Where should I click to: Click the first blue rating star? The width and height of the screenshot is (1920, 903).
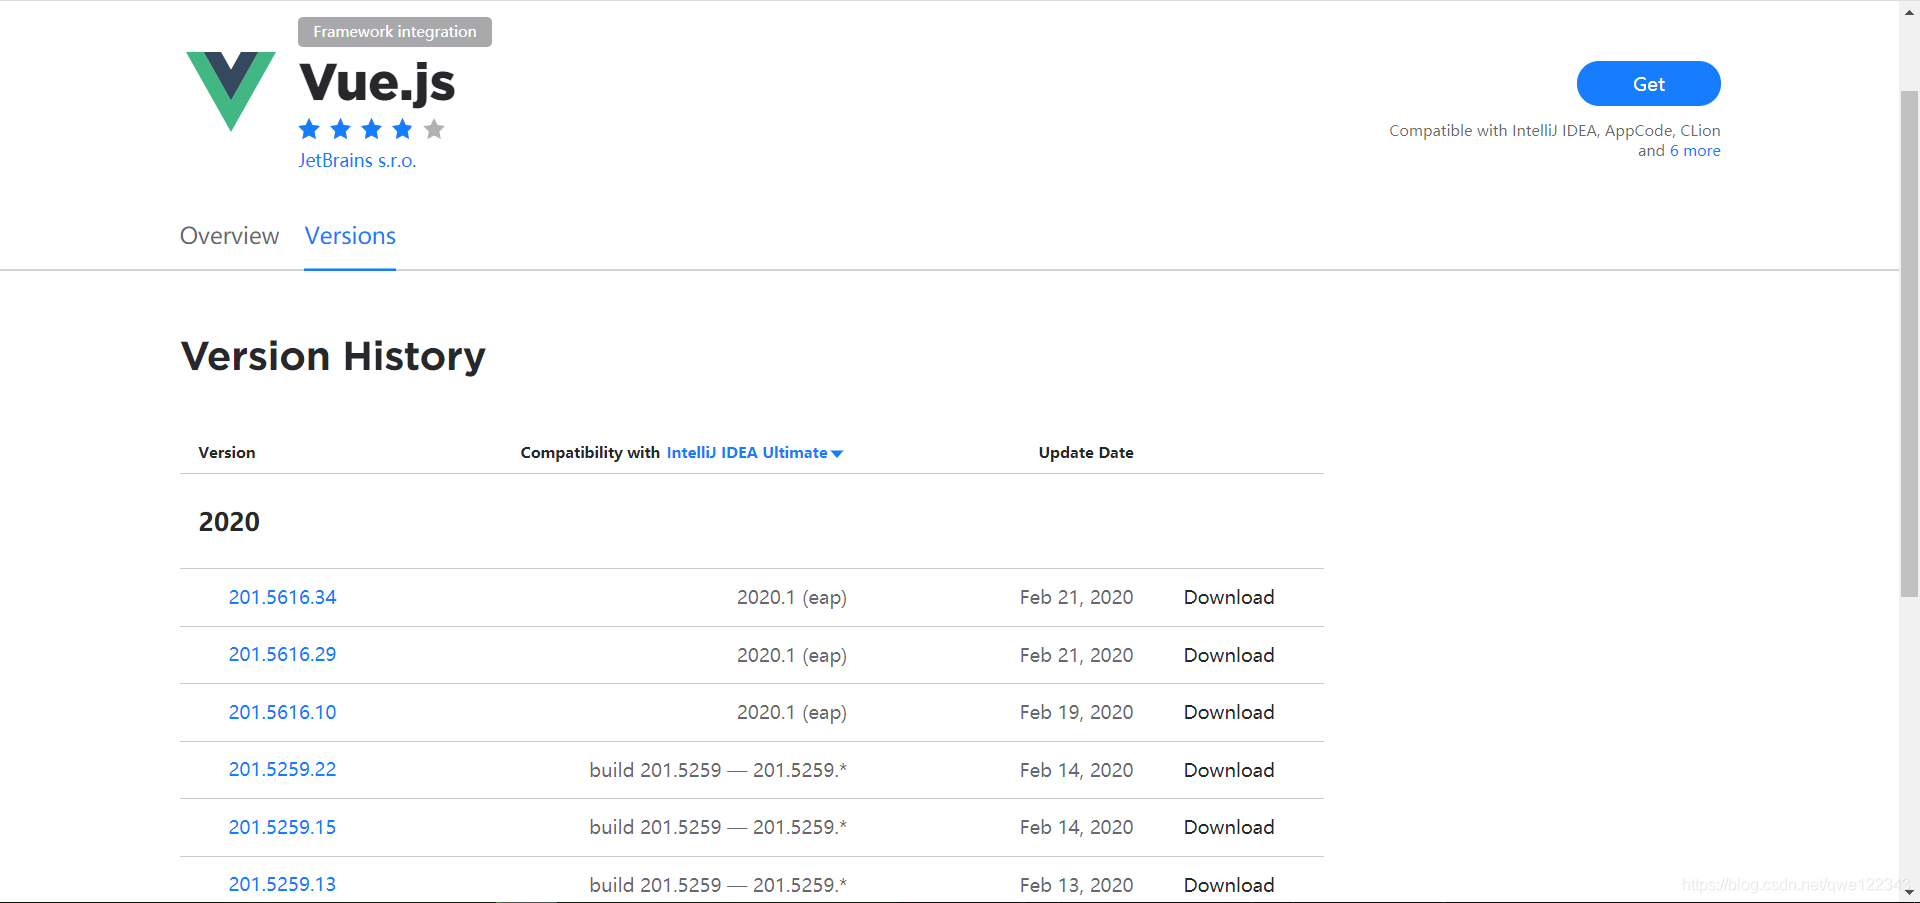pyautogui.click(x=309, y=129)
